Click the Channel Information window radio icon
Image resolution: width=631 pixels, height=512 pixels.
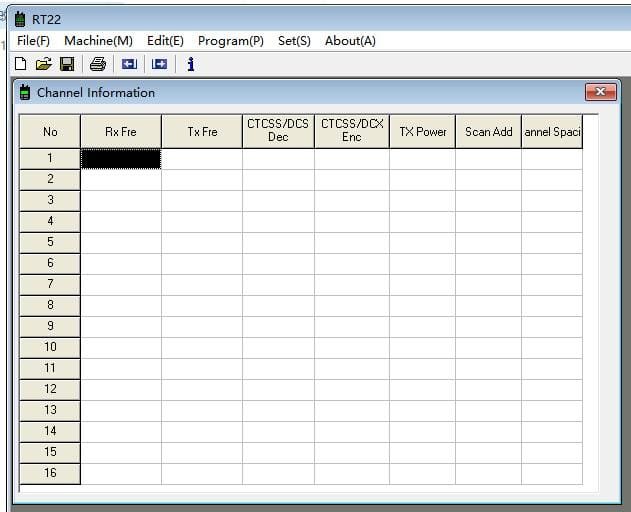tap(25, 93)
